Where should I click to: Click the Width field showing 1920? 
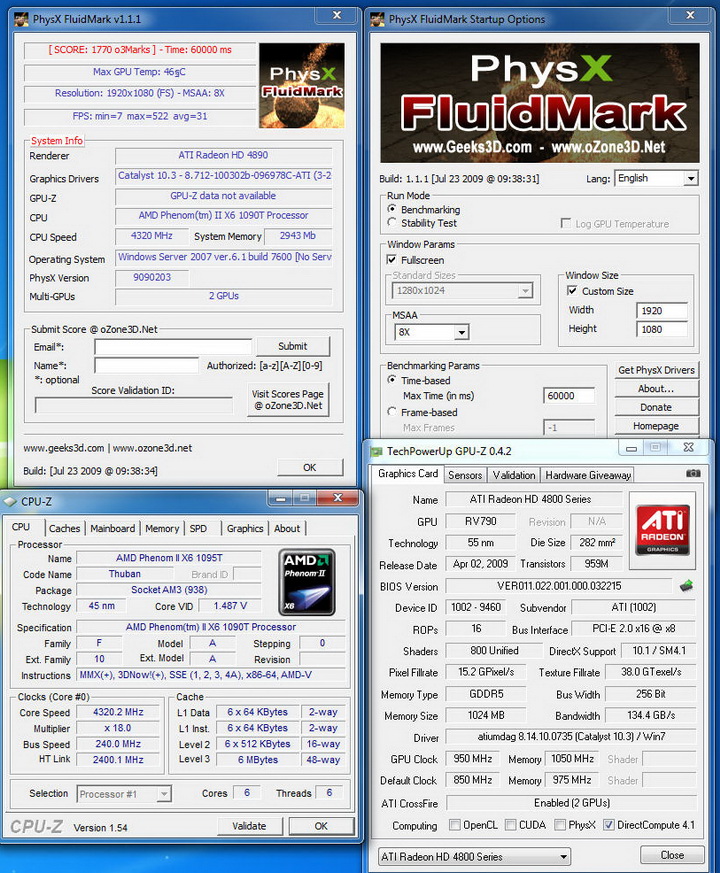pos(662,311)
